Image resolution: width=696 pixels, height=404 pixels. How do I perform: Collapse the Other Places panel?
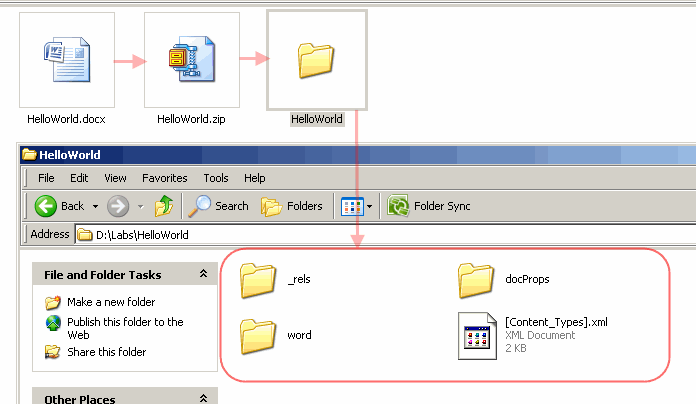coord(203,398)
